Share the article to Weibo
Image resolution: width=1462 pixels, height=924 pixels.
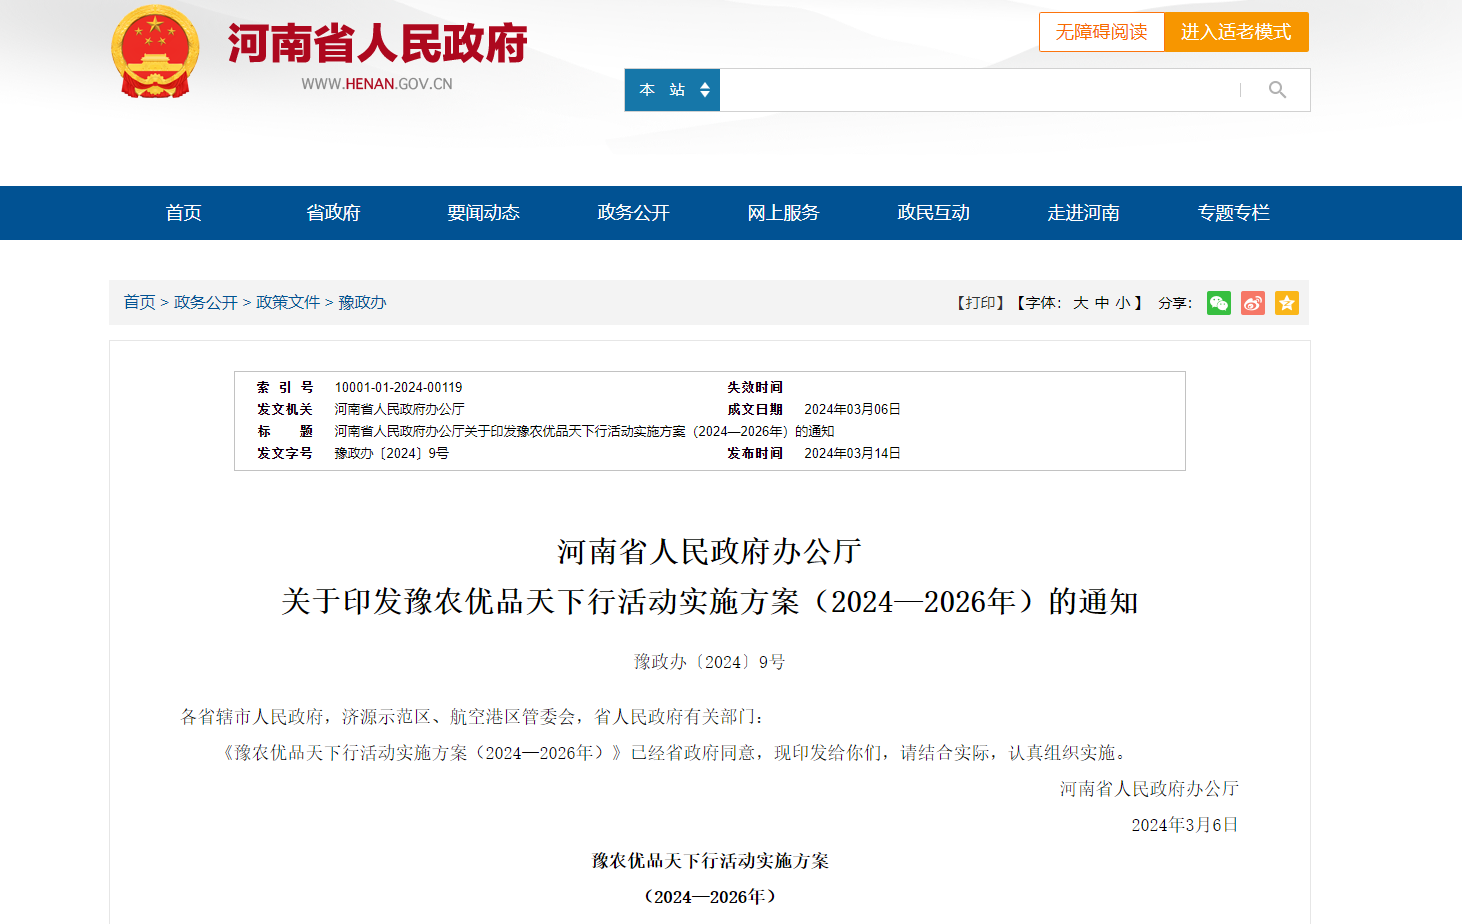click(1253, 302)
